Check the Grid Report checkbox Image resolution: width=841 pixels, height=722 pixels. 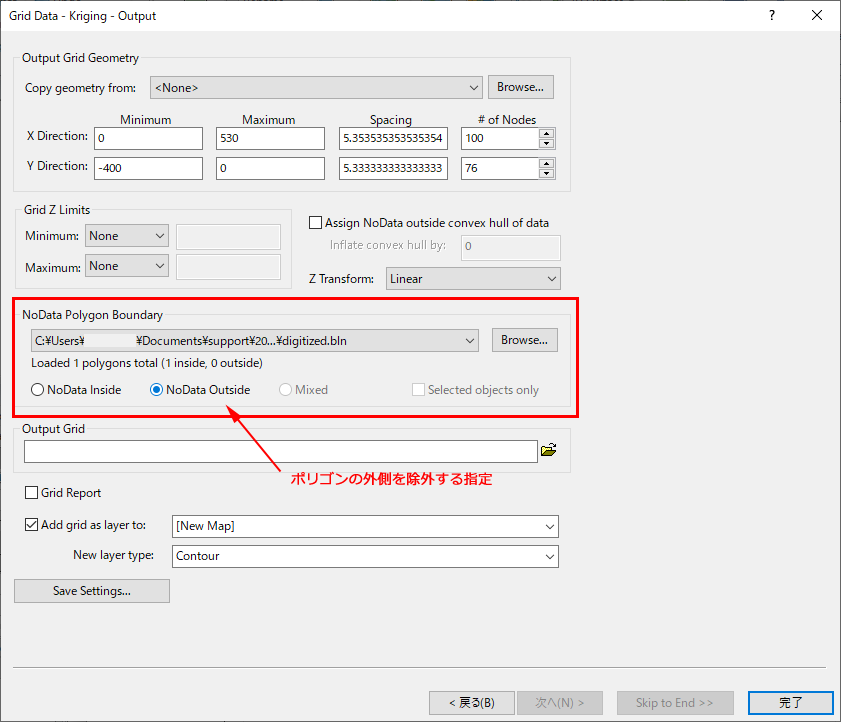tap(32, 493)
